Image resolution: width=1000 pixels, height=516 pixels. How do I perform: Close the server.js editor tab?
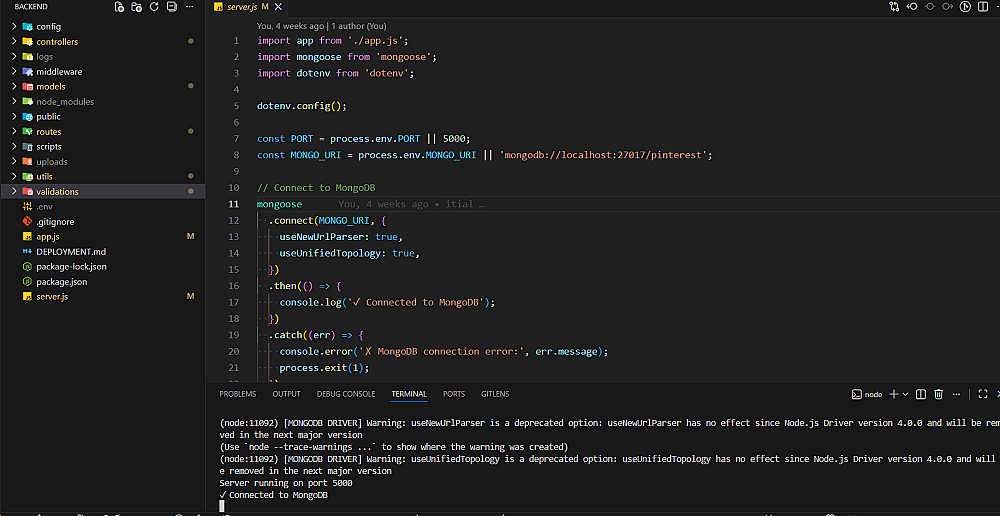276,7
